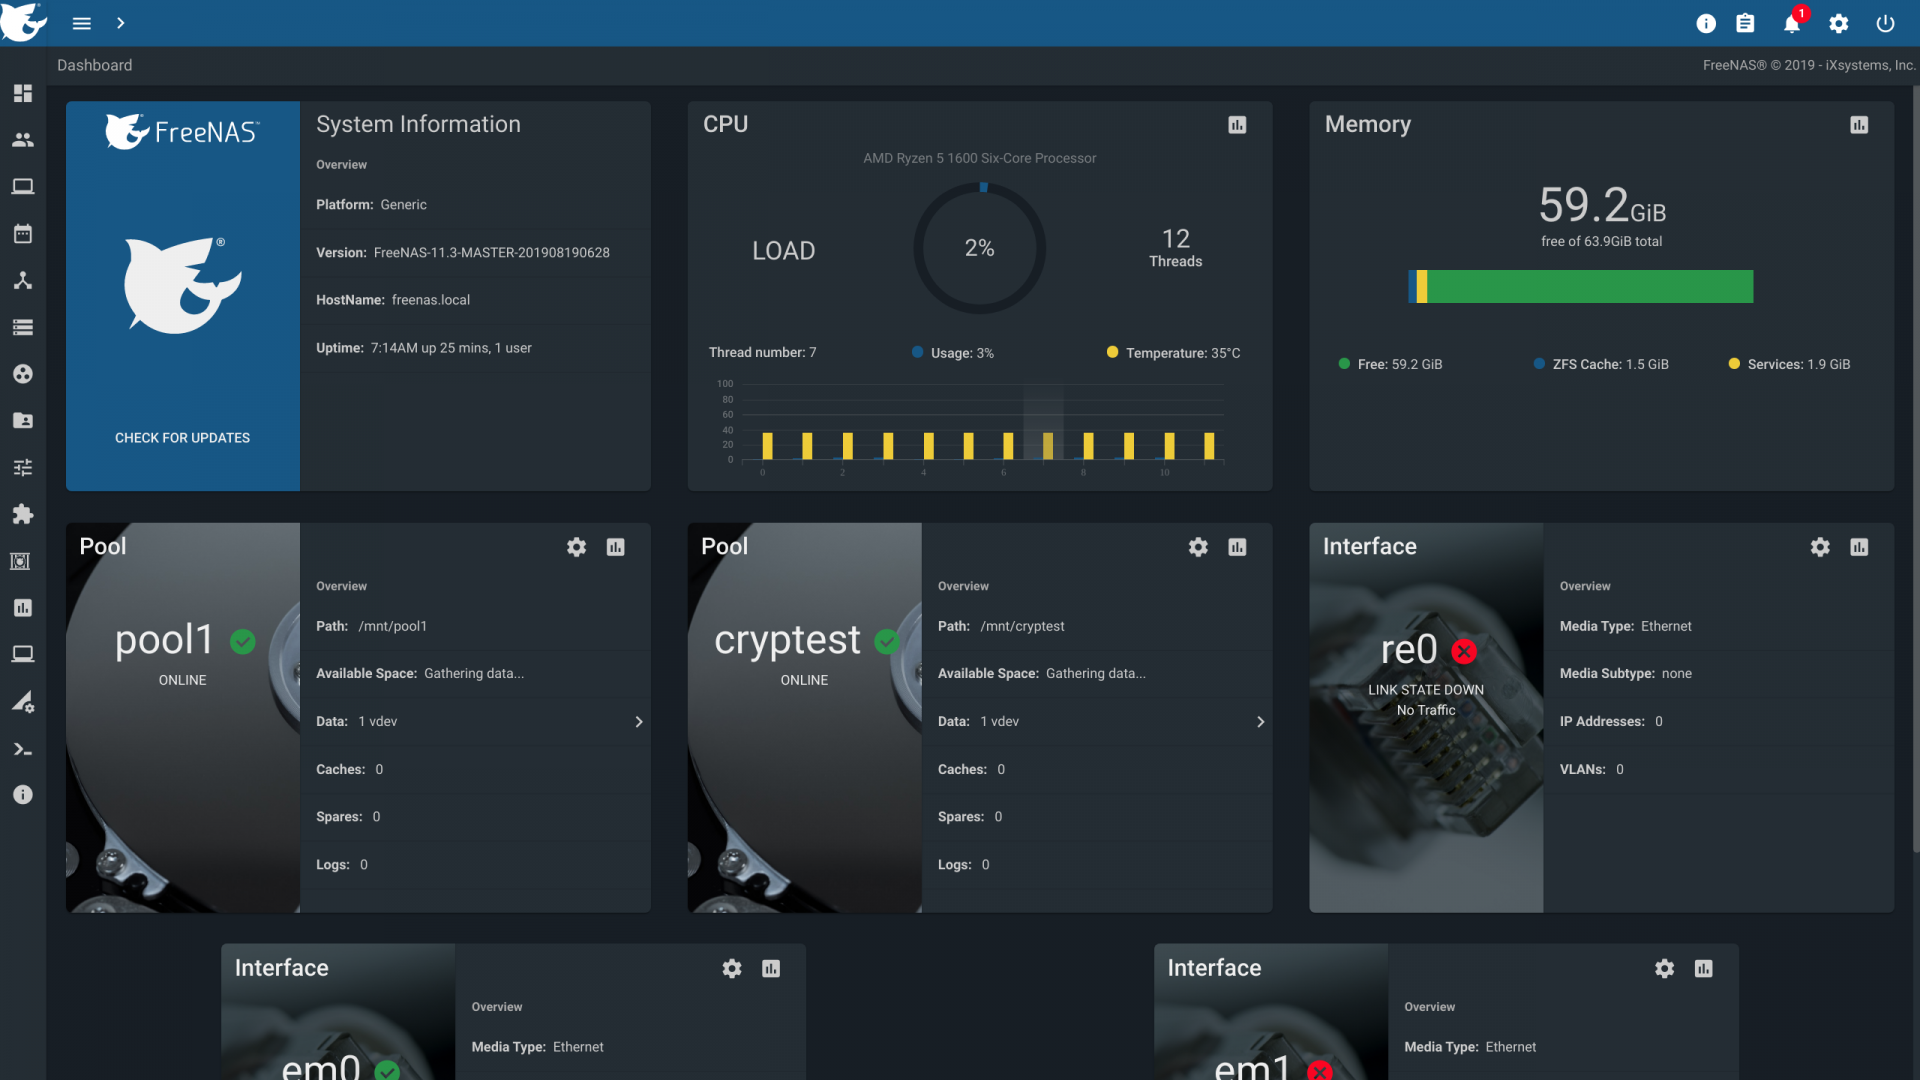Open em1 interface settings gear
Screen dimensions: 1920x1080
click(x=1664, y=969)
